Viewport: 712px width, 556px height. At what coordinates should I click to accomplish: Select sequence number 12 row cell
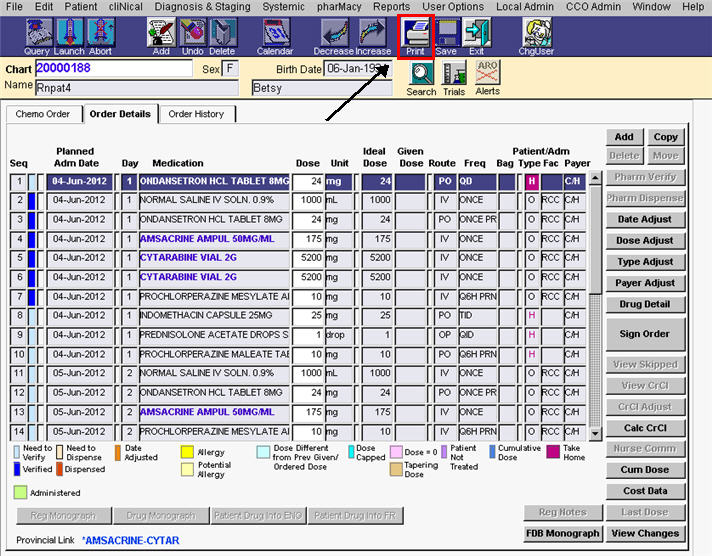click(19, 392)
